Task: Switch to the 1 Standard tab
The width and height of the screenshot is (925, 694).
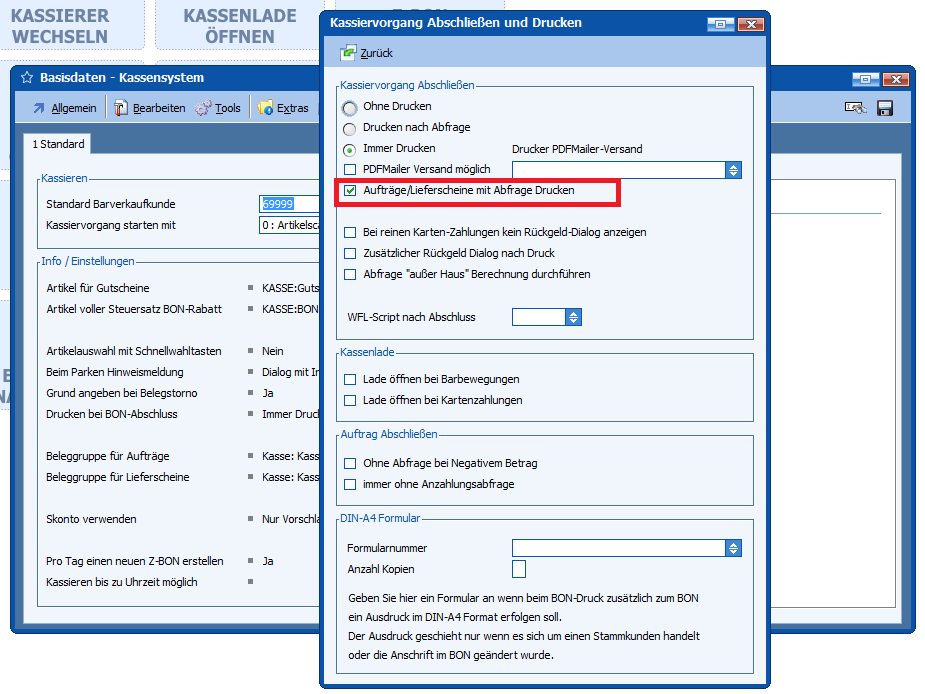Action: (59, 144)
